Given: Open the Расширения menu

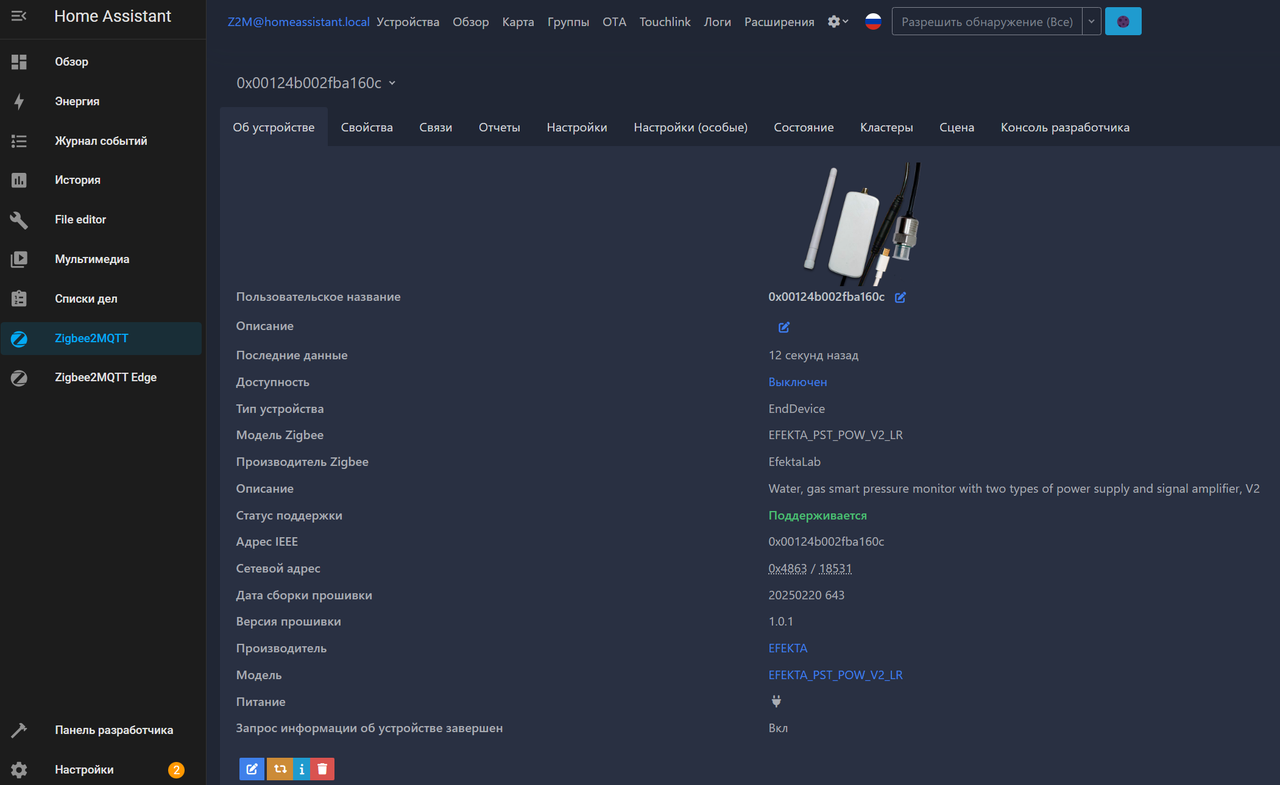Looking at the screenshot, I should pyautogui.click(x=779, y=22).
